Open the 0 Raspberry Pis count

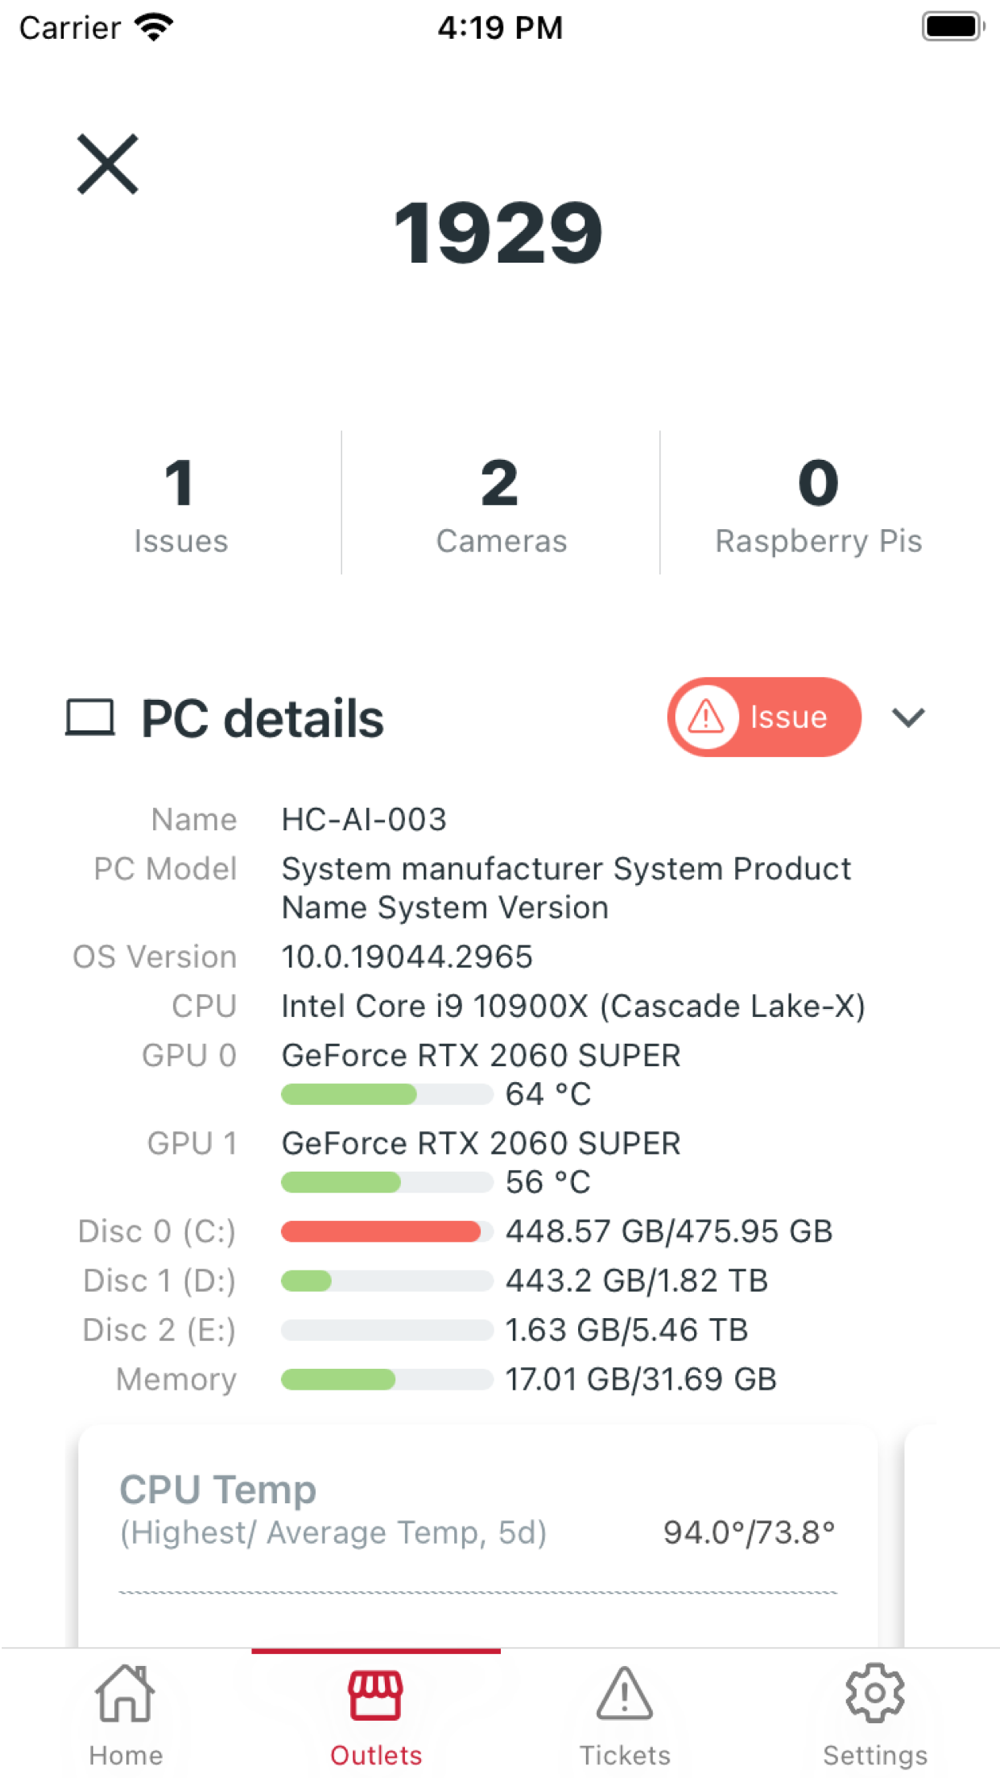[x=818, y=504]
